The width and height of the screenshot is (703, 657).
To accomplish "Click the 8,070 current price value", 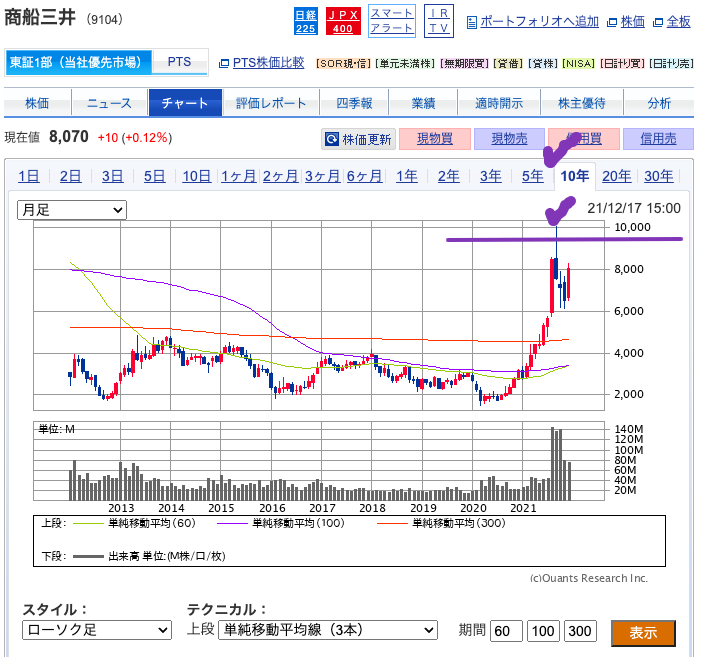I will (69, 136).
